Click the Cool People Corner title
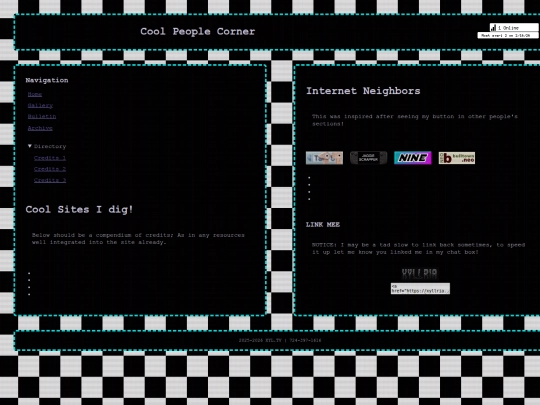Screen dimensions: 540x405 click(198, 31)
